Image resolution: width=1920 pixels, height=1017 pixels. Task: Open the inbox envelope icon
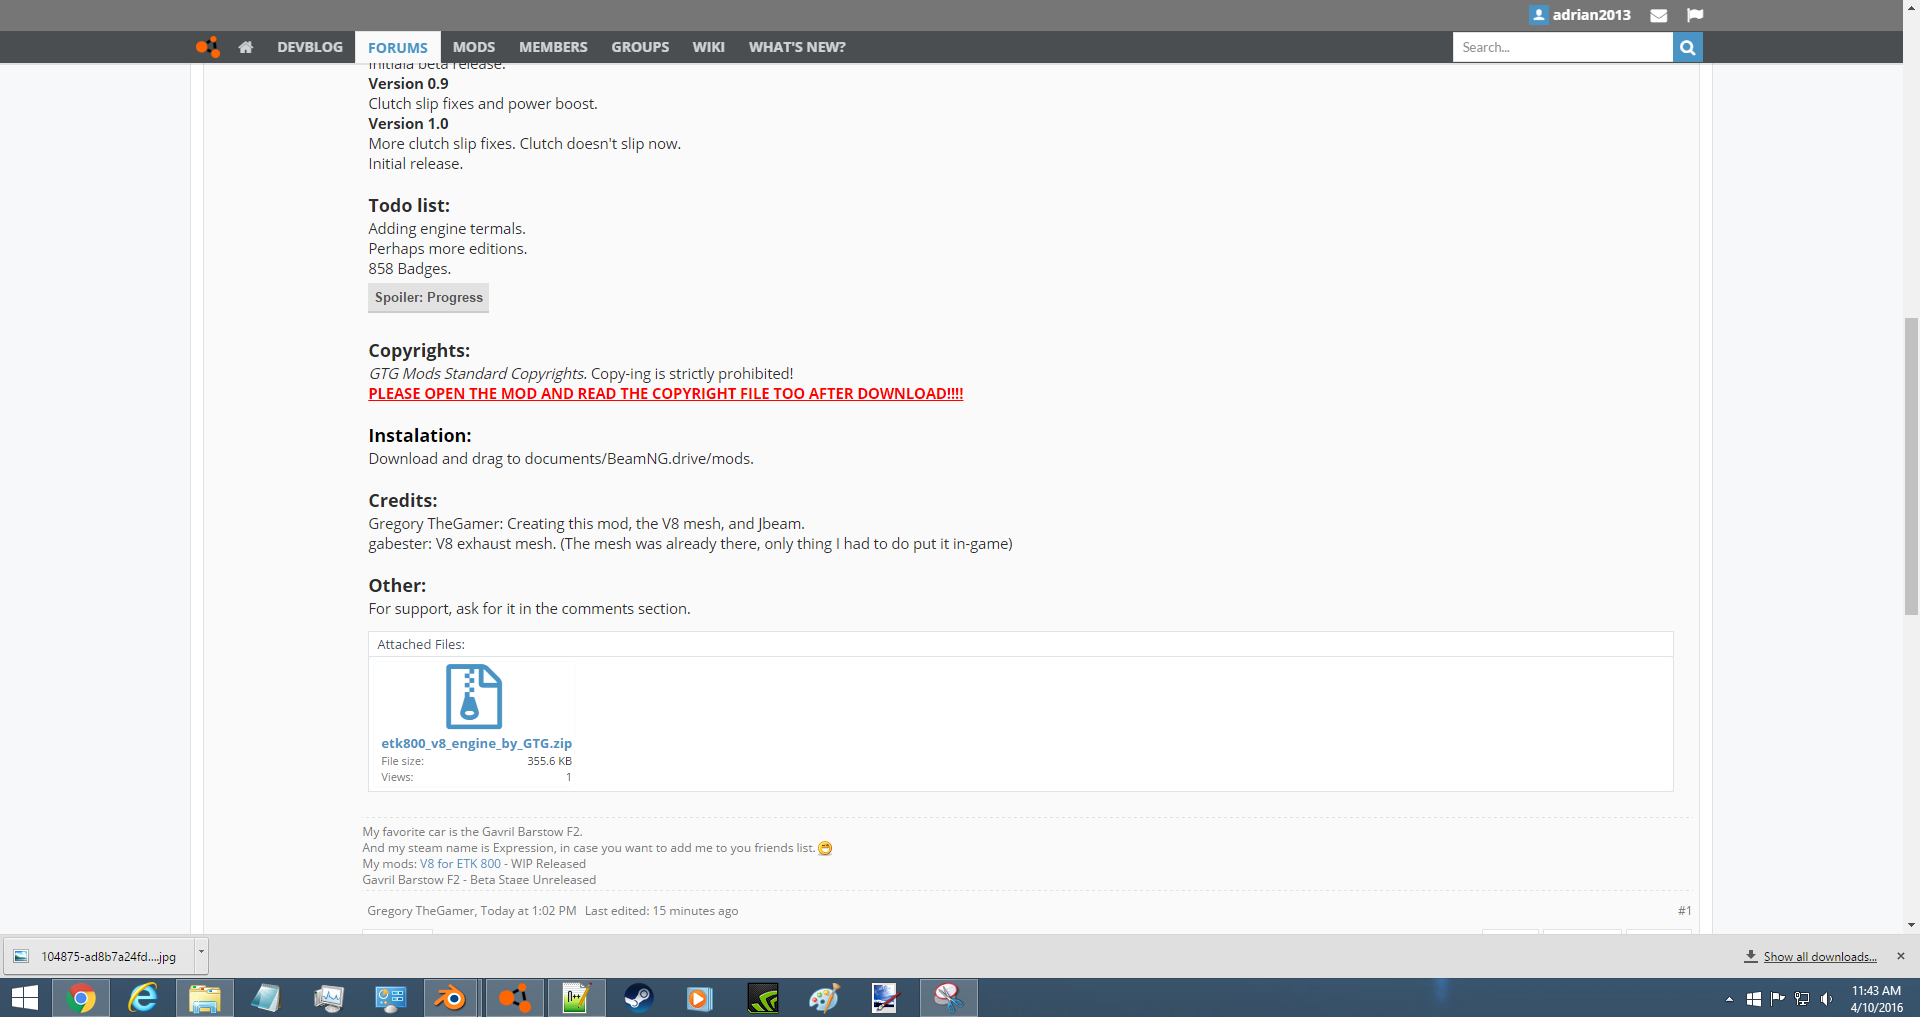[1659, 15]
